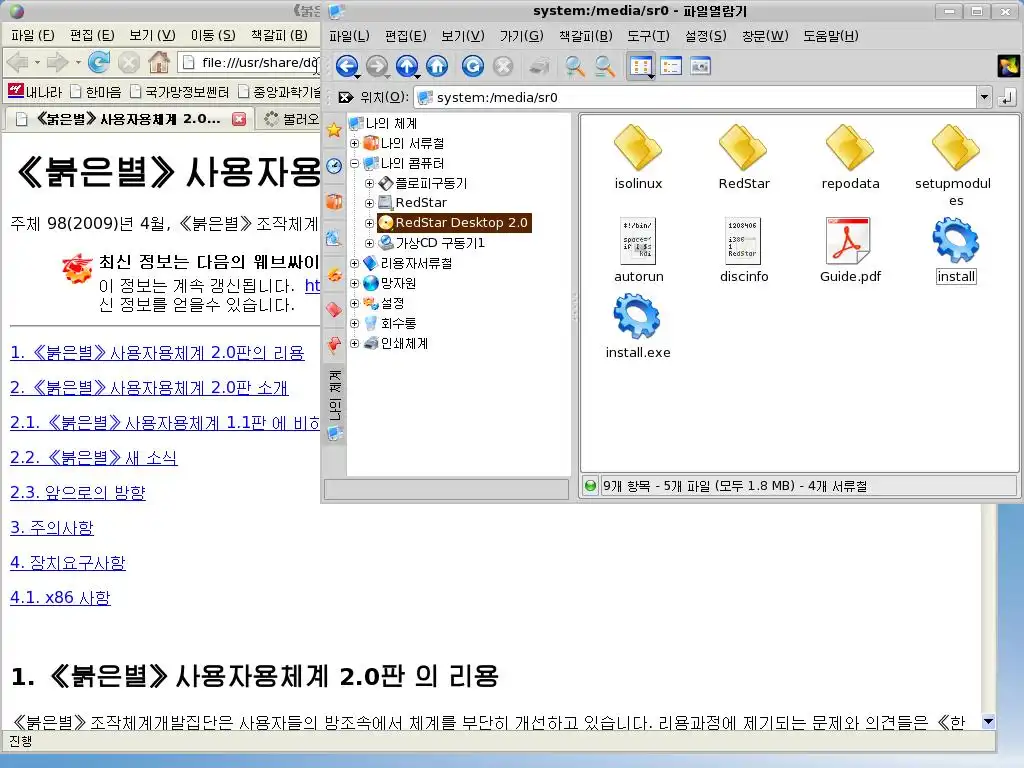
Task: Open the browser 이동(S) menu
Action: 213,35
